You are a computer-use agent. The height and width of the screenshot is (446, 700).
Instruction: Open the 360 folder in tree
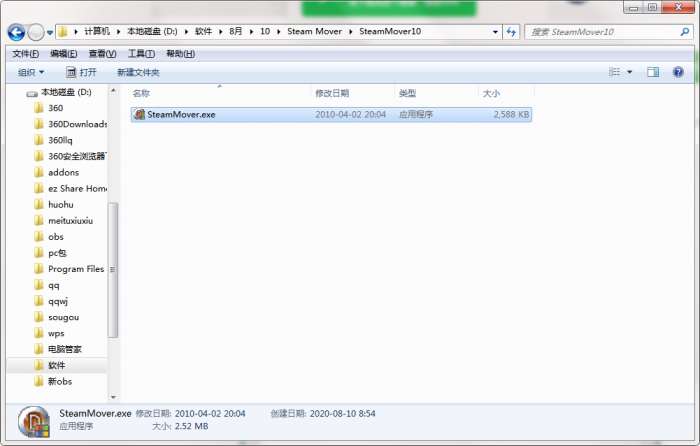pos(55,108)
